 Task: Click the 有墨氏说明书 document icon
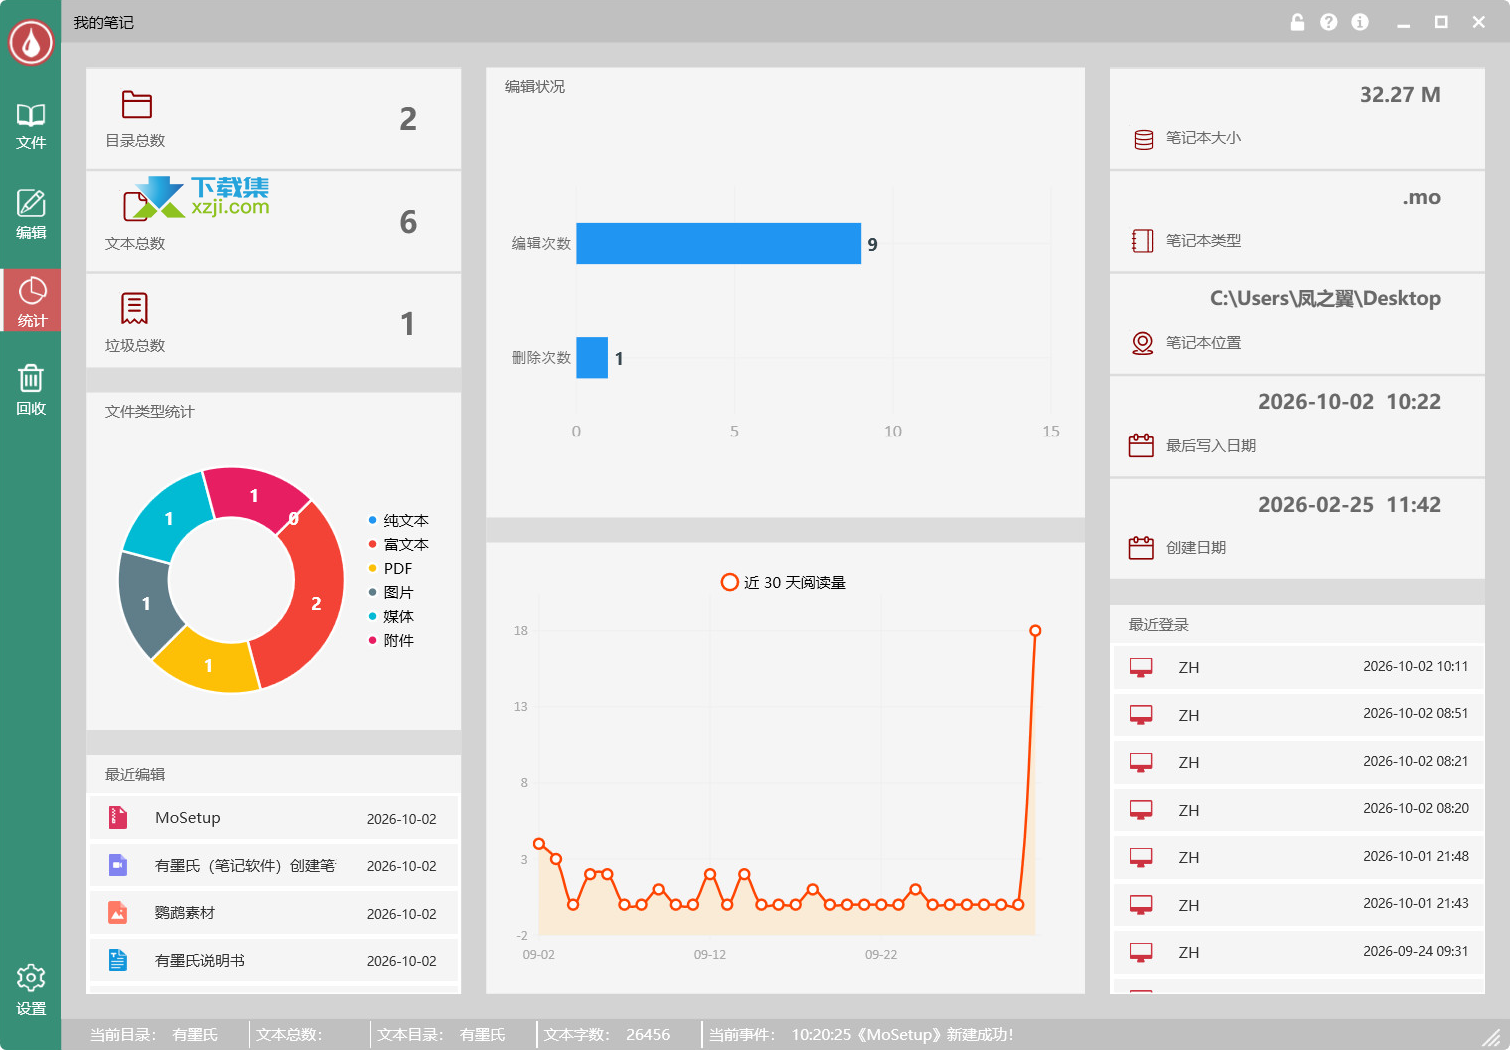(x=118, y=960)
